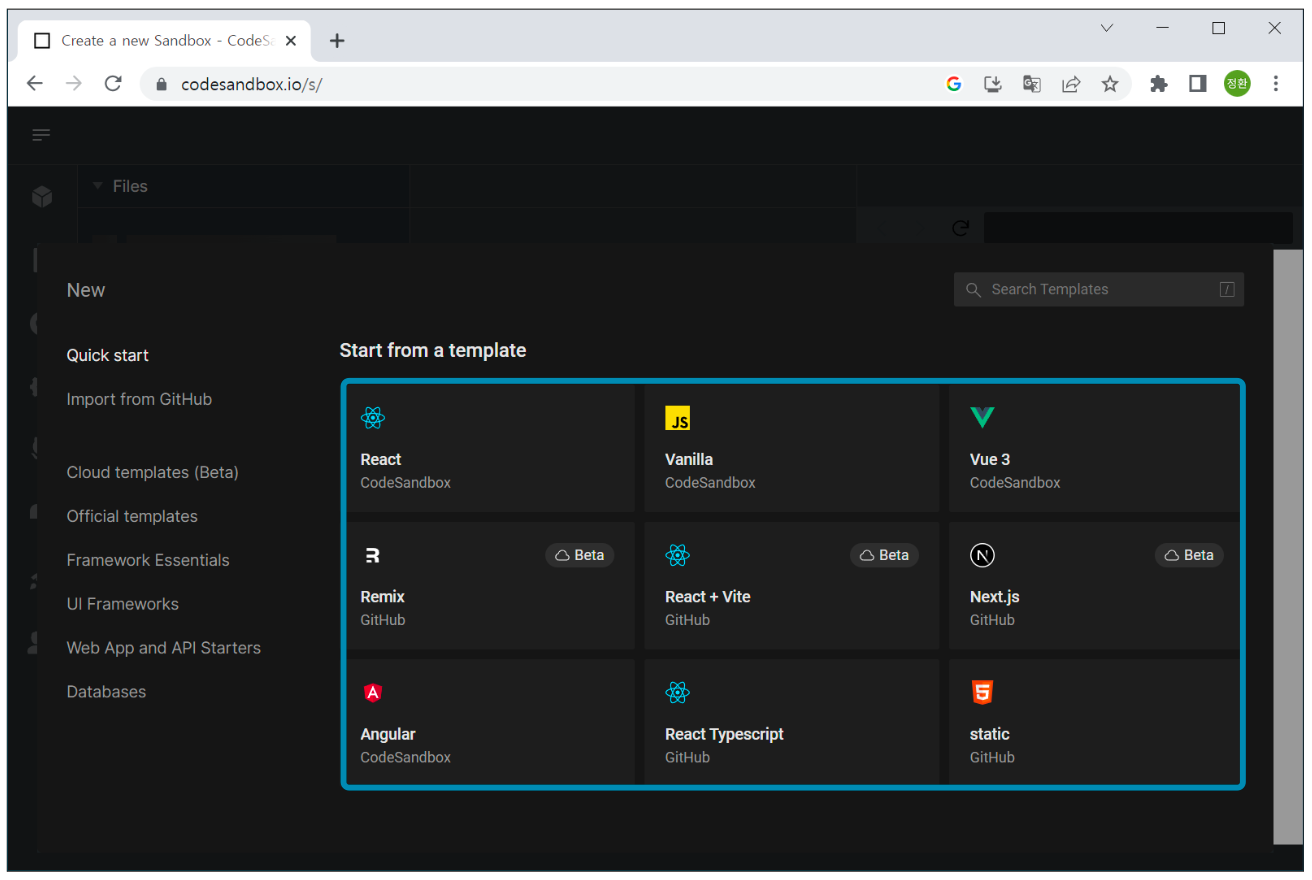This screenshot has height=880, width=1312.
Task: Click the install app icon in address bar
Action: click(993, 84)
